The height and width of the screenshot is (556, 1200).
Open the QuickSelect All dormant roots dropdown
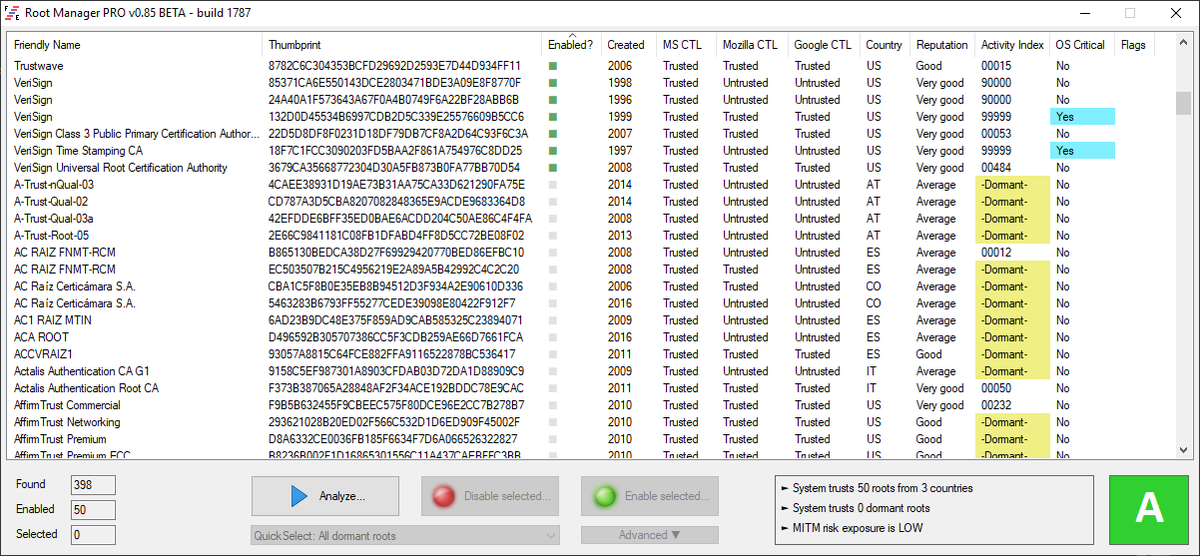(405, 536)
